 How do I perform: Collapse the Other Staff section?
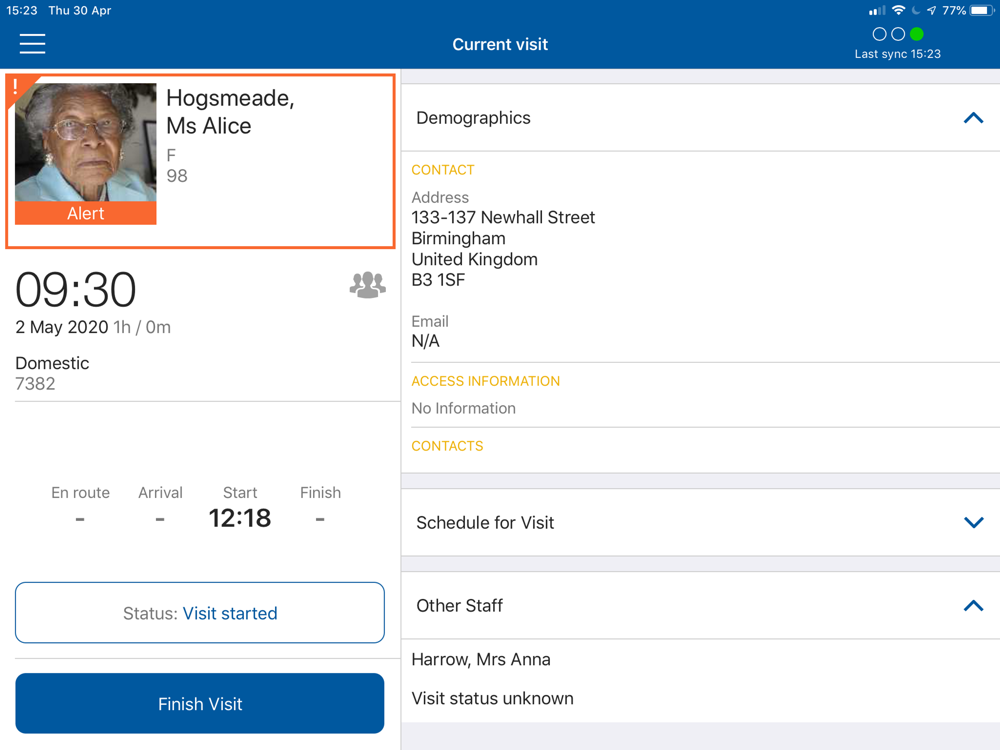click(x=973, y=606)
